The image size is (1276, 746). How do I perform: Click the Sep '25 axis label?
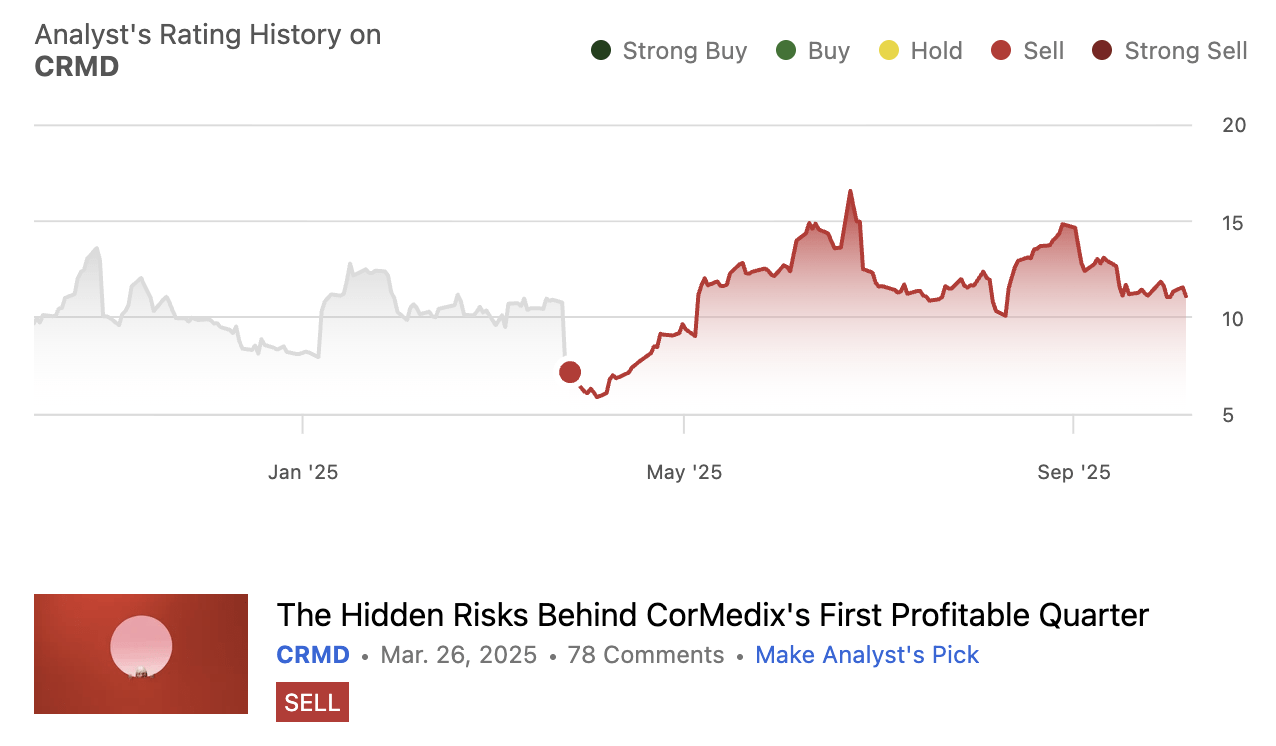1073,472
